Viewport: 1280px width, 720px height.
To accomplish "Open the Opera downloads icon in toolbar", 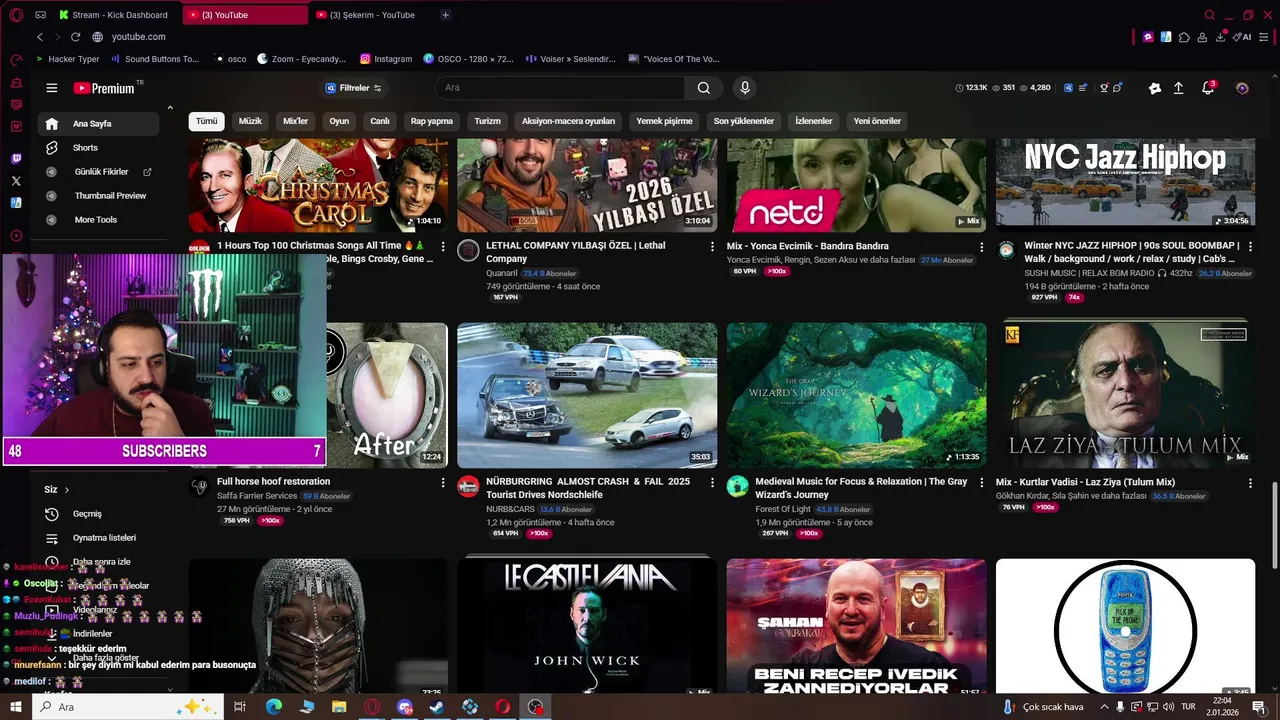I will 1221,37.
